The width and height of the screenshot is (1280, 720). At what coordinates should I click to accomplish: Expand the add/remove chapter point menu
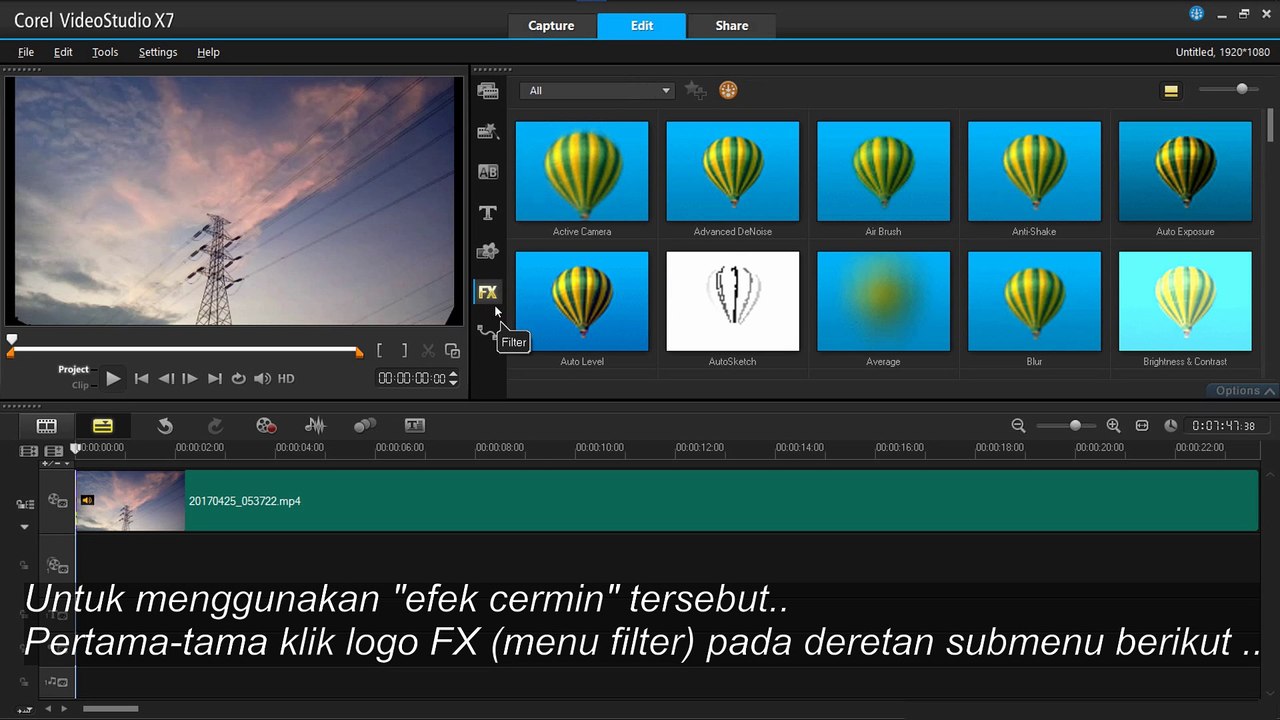pyautogui.click(x=56, y=463)
